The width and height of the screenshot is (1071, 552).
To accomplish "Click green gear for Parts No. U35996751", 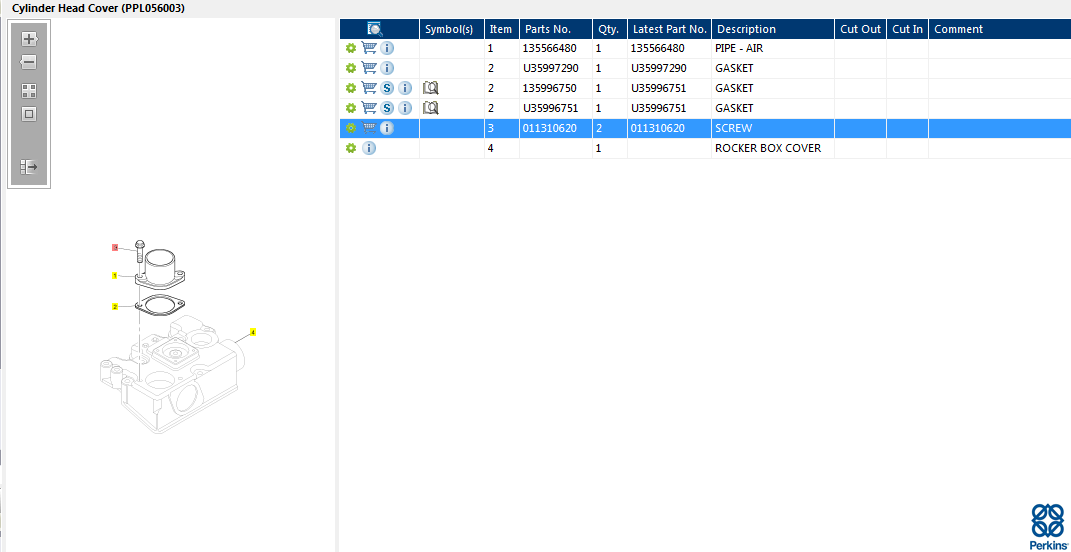I will tap(351, 108).
